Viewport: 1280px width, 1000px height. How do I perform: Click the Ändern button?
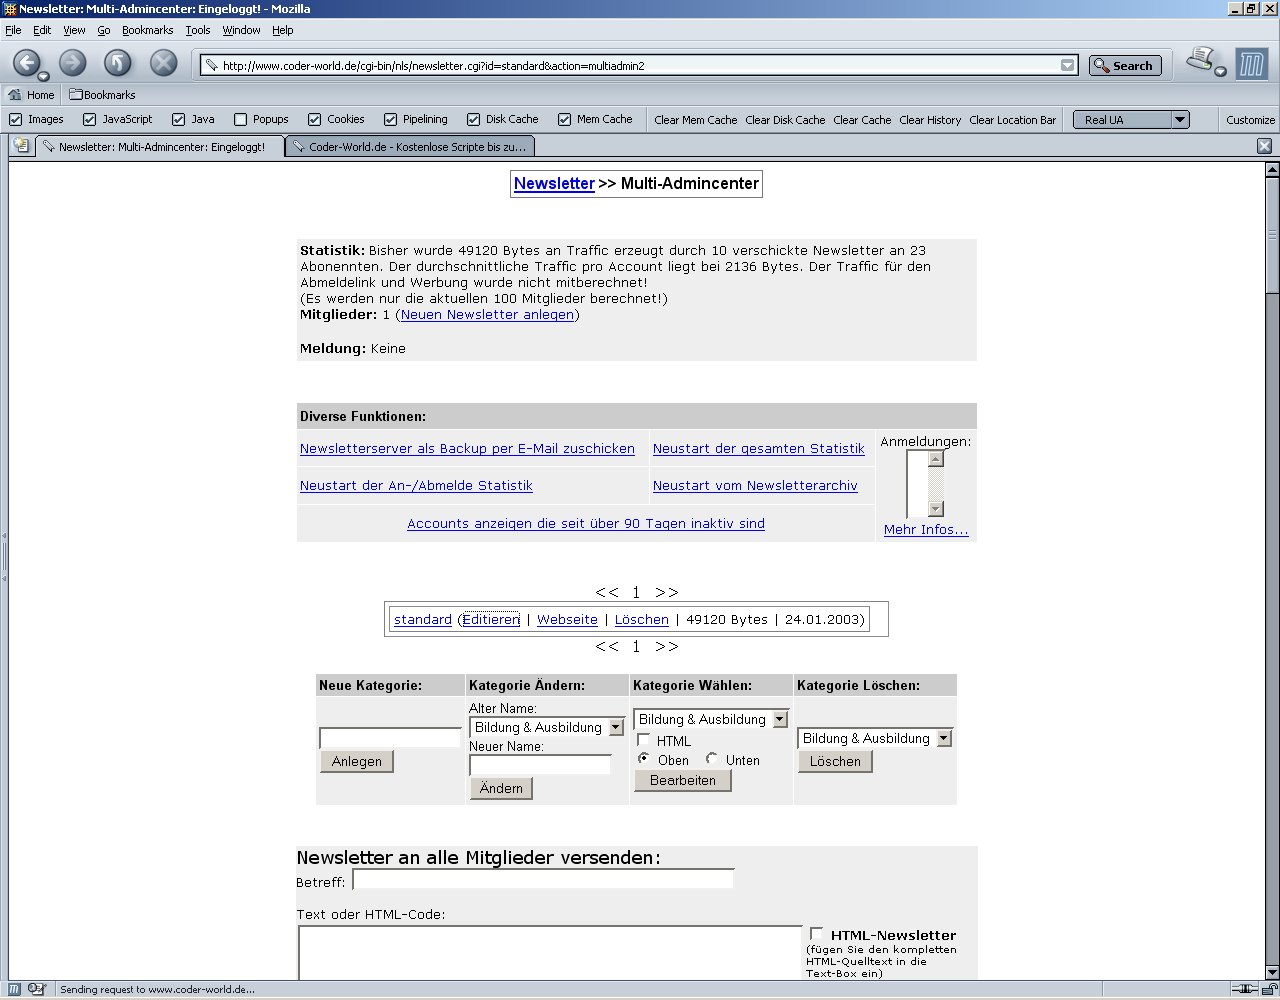pyautogui.click(x=501, y=788)
